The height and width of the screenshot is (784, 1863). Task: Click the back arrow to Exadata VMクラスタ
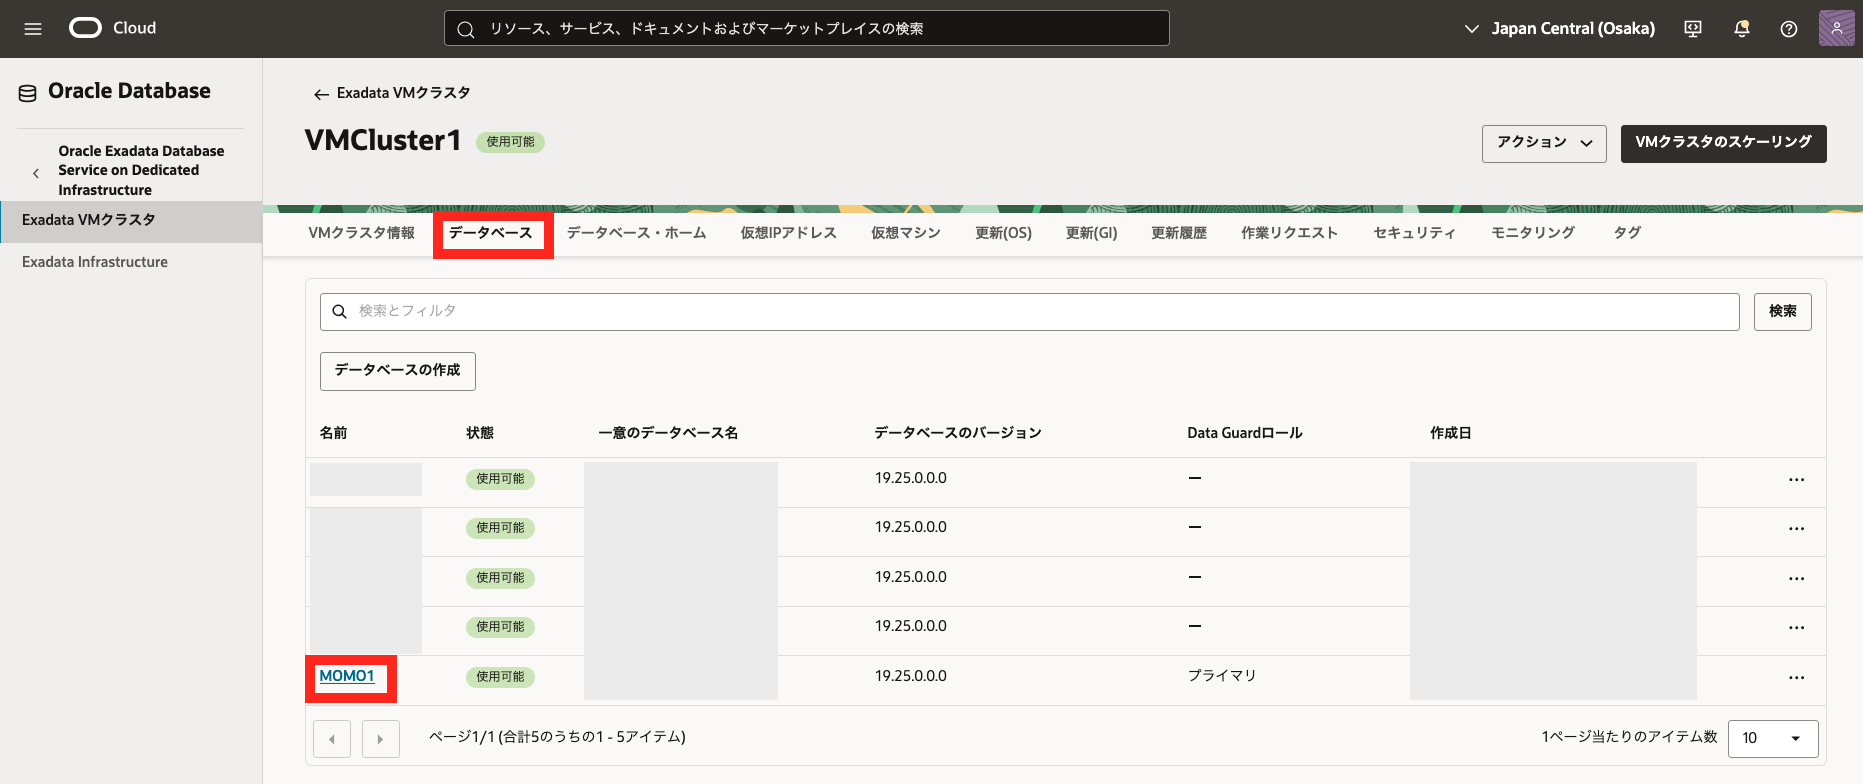pos(321,94)
